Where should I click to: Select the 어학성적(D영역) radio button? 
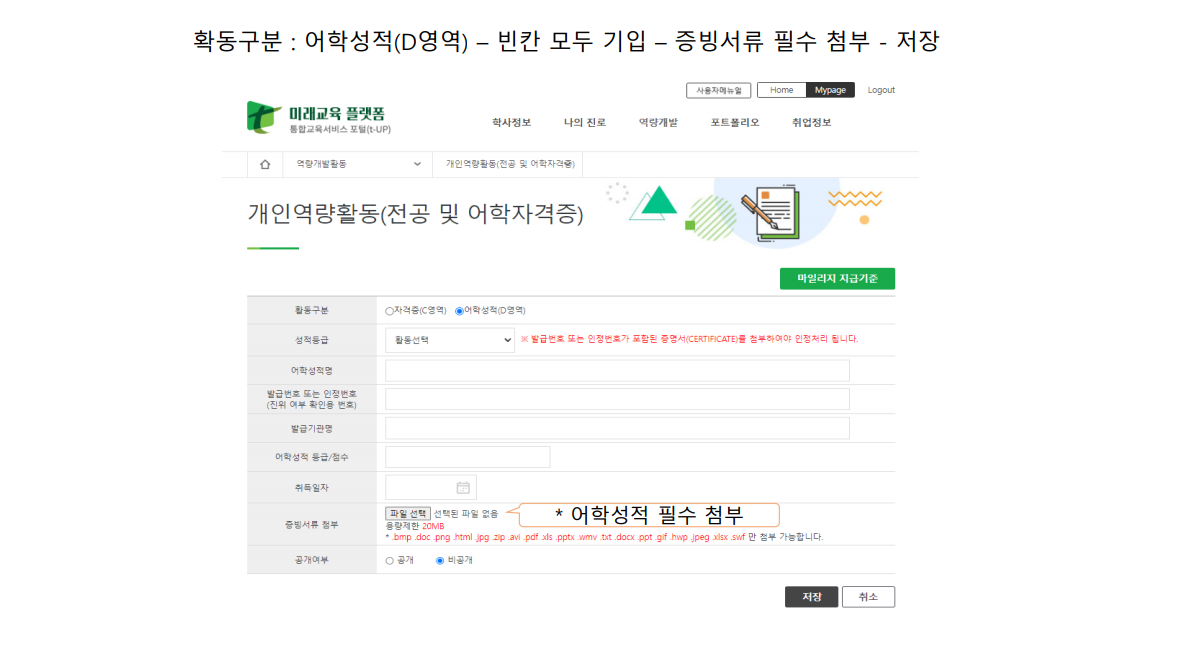(x=459, y=311)
